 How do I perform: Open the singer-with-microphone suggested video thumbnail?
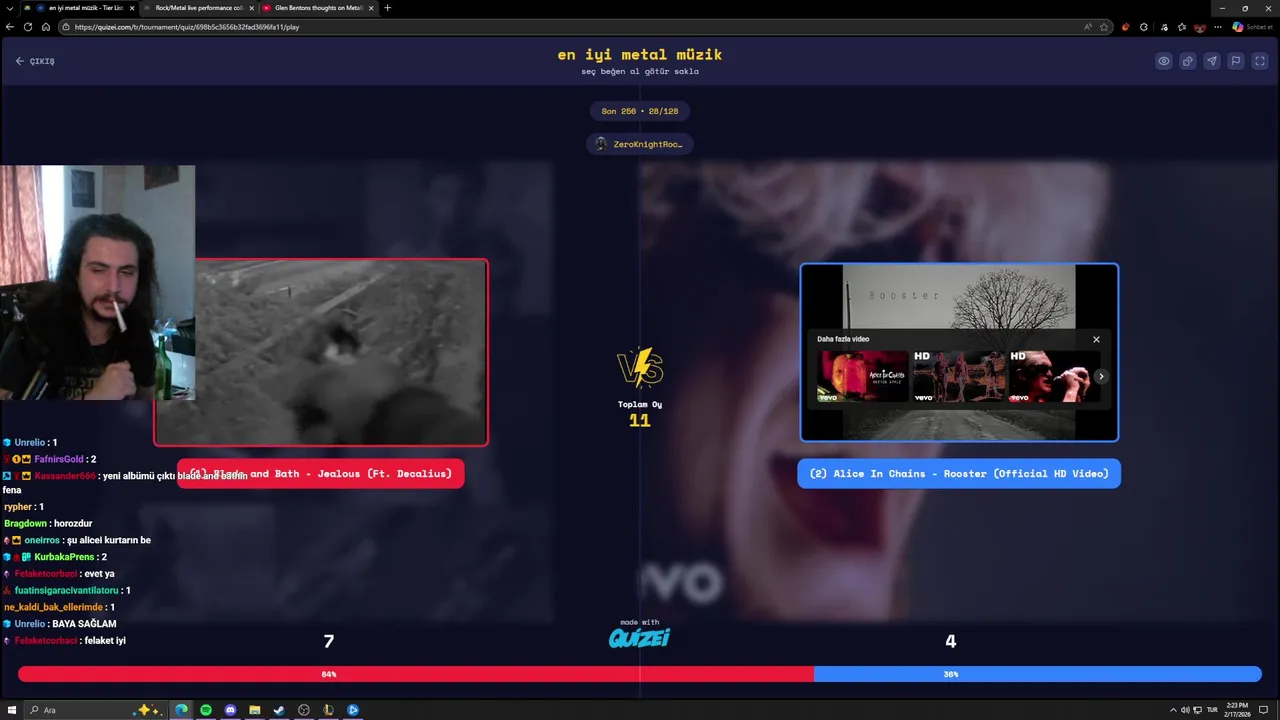tap(1053, 376)
